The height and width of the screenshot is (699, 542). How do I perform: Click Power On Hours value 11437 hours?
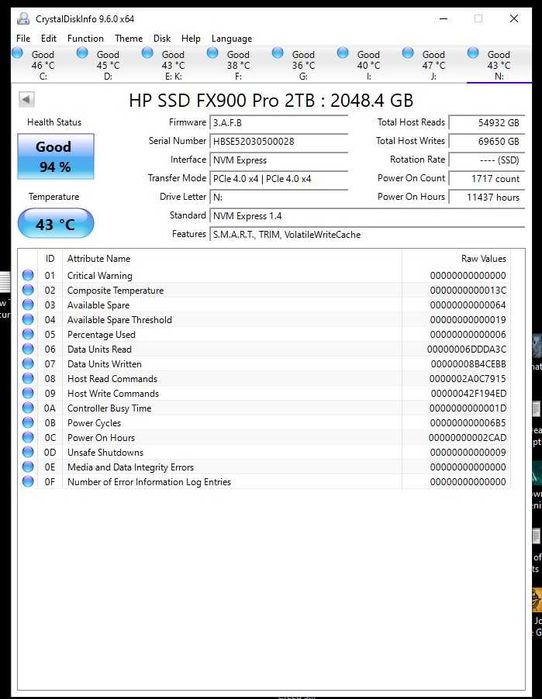click(486, 197)
